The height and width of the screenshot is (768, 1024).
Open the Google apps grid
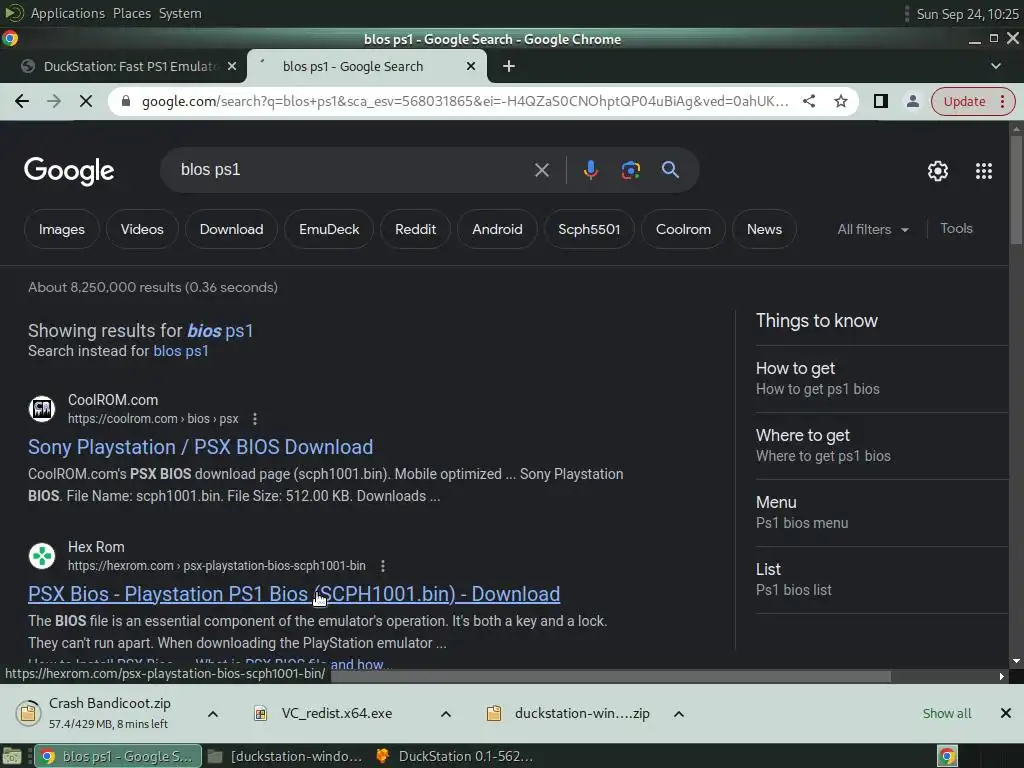[984, 171]
